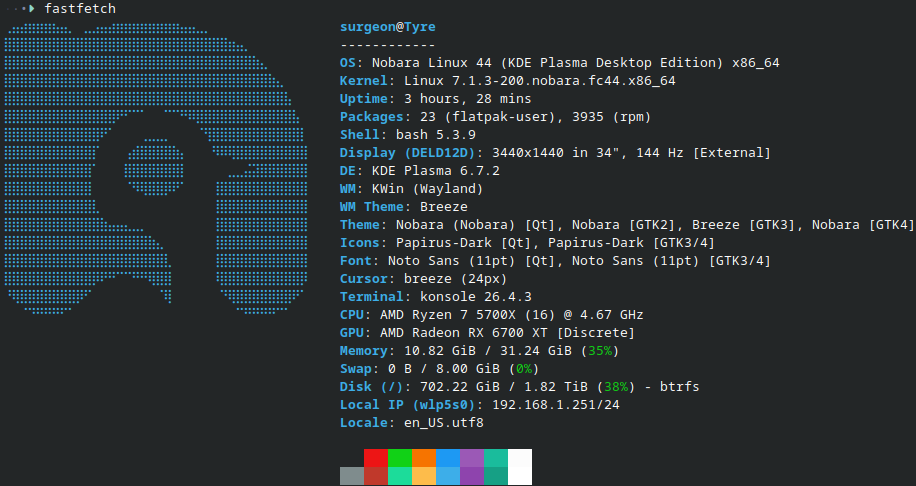Click memory value "10.82 GiB / 31.24 GiB"

tap(488, 351)
